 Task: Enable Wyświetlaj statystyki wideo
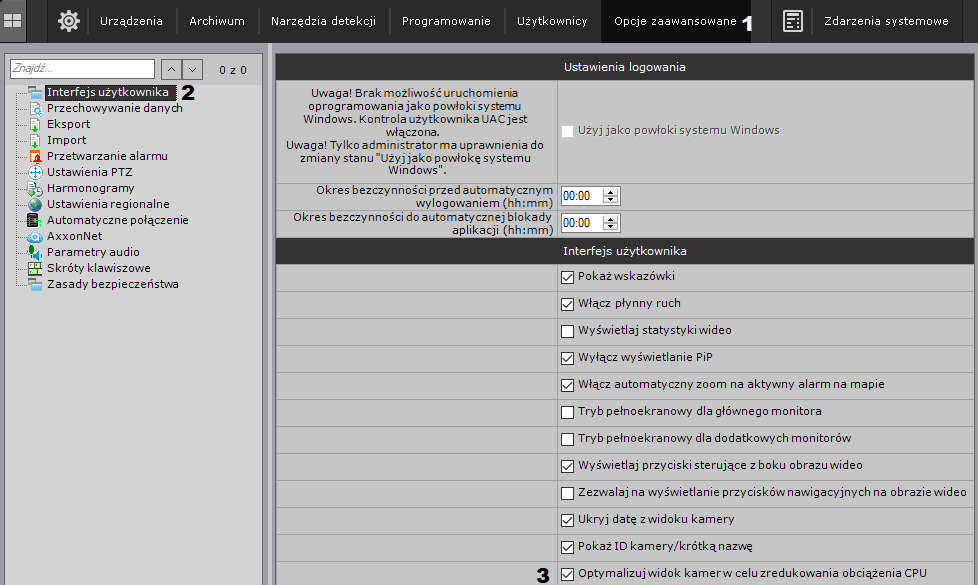click(x=567, y=331)
